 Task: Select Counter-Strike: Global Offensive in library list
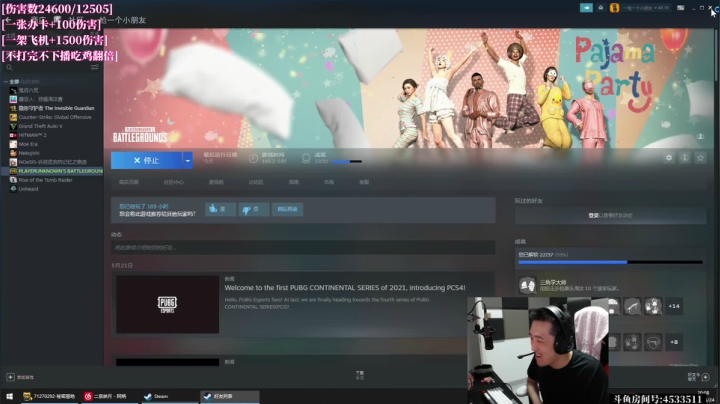pos(55,117)
